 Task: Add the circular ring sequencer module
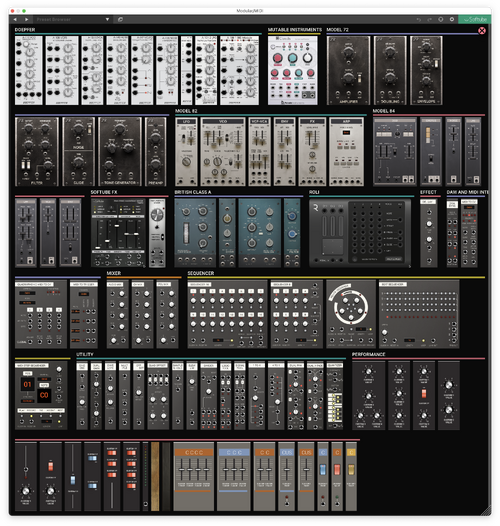pyautogui.click(x=351, y=314)
